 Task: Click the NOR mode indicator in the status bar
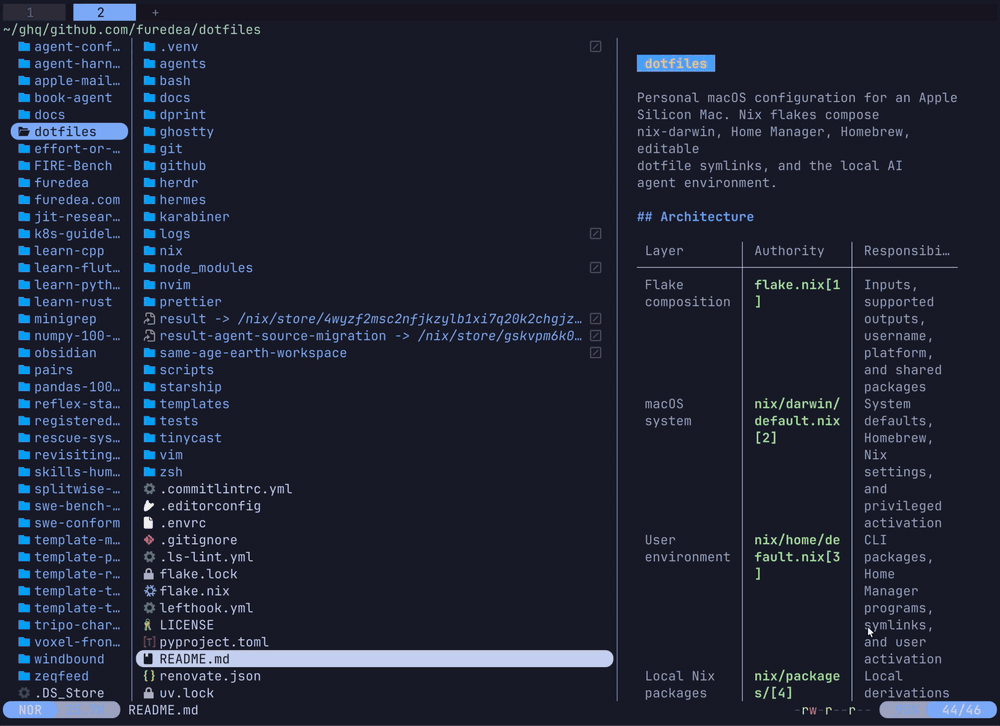(x=30, y=710)
